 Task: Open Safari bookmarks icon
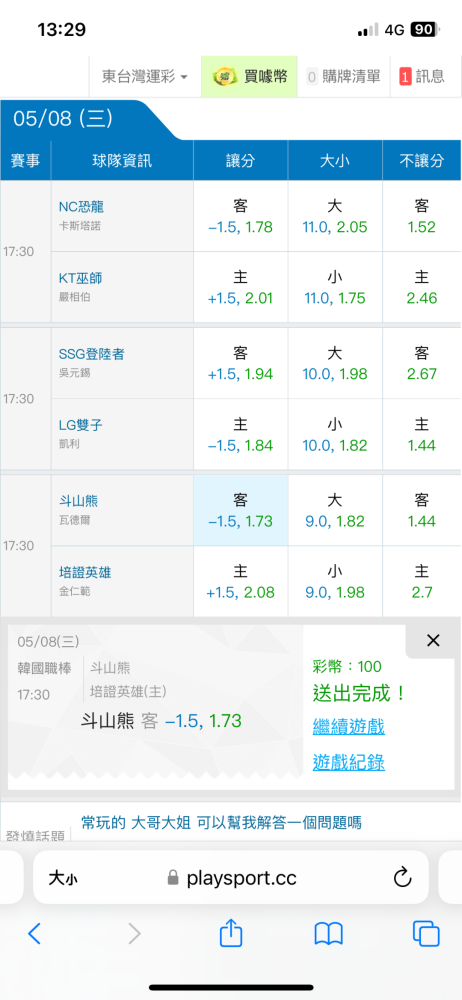click(329, 934)
